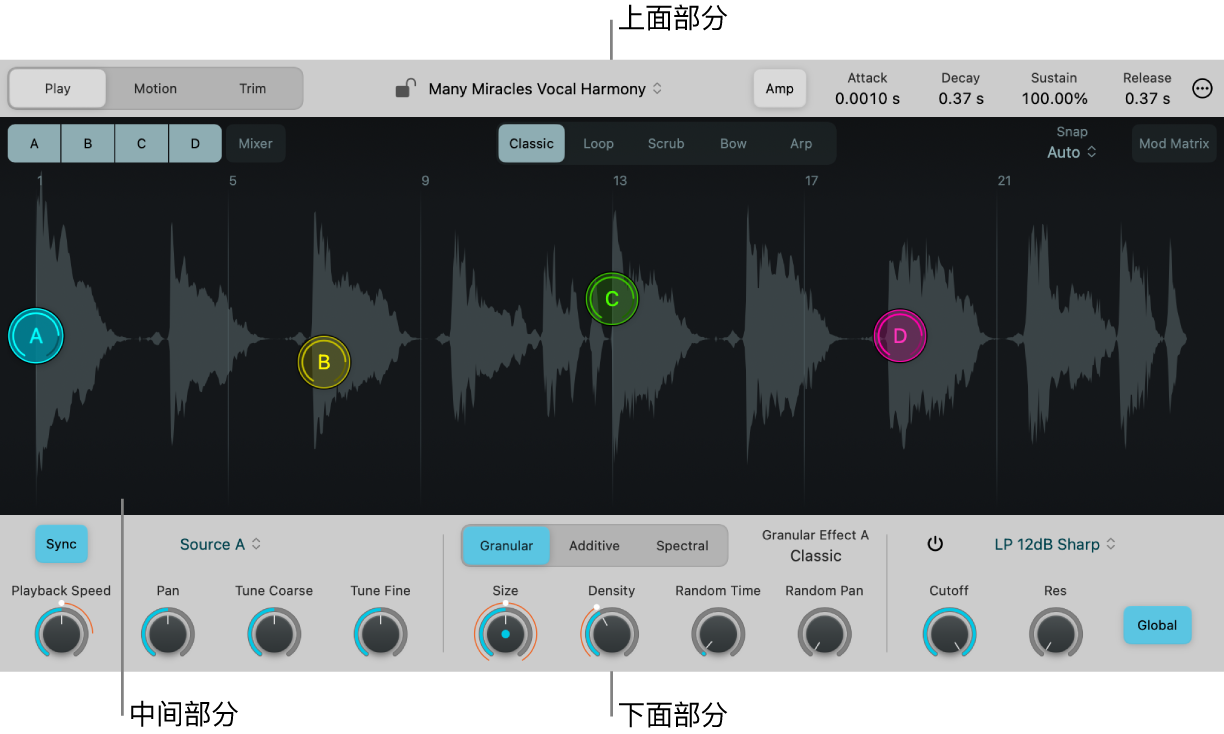Click bar 21 in the waveform ruler
Viewport: 1224px width, 734px height.
(x=1004, y=181)
